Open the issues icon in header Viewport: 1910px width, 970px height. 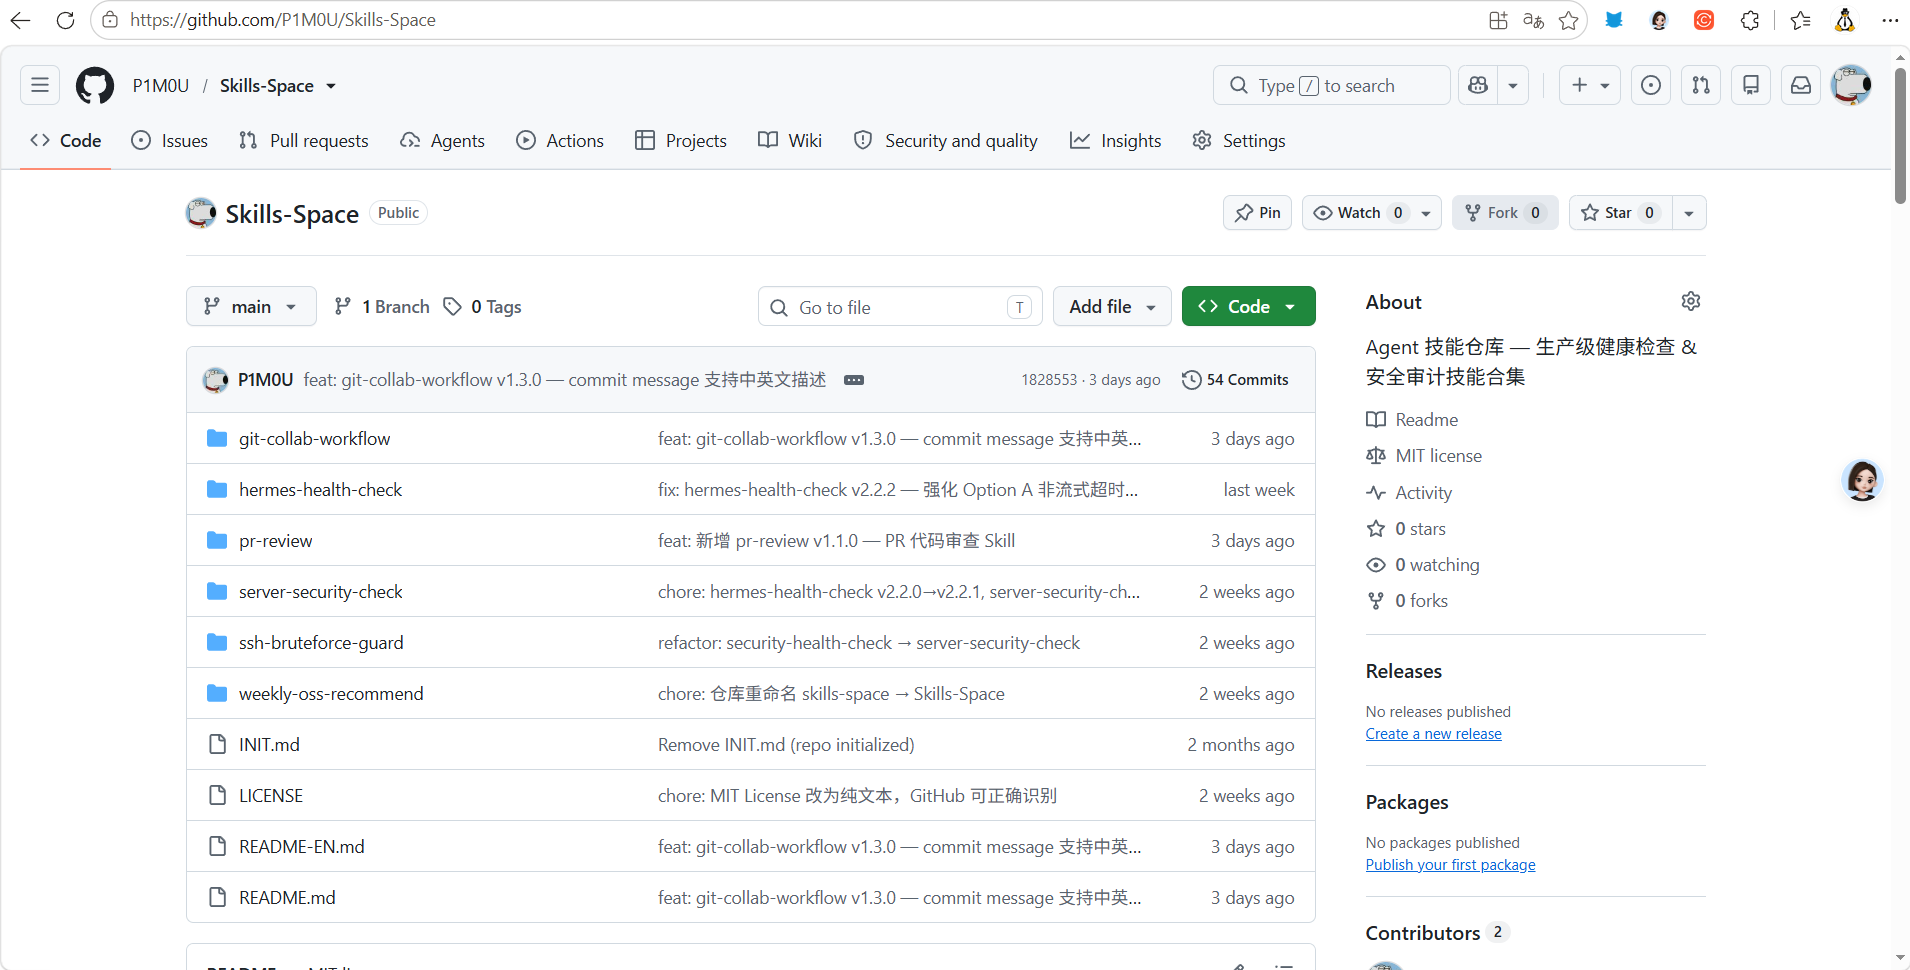1651,85
